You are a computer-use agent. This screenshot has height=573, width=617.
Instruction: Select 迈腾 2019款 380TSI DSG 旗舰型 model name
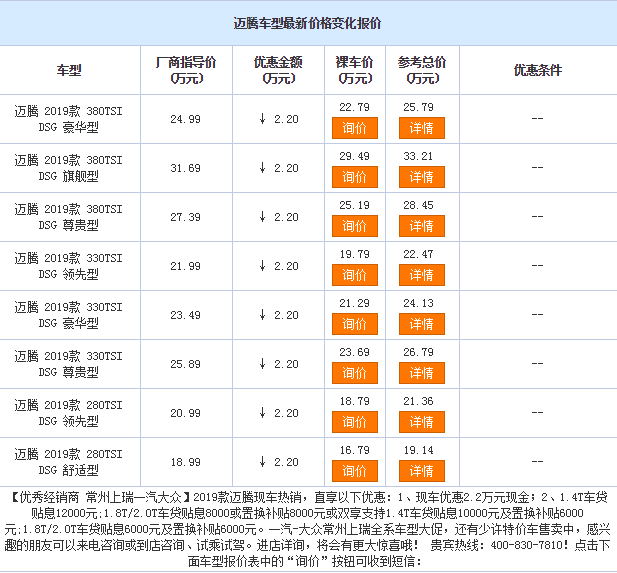pos(68,168)
